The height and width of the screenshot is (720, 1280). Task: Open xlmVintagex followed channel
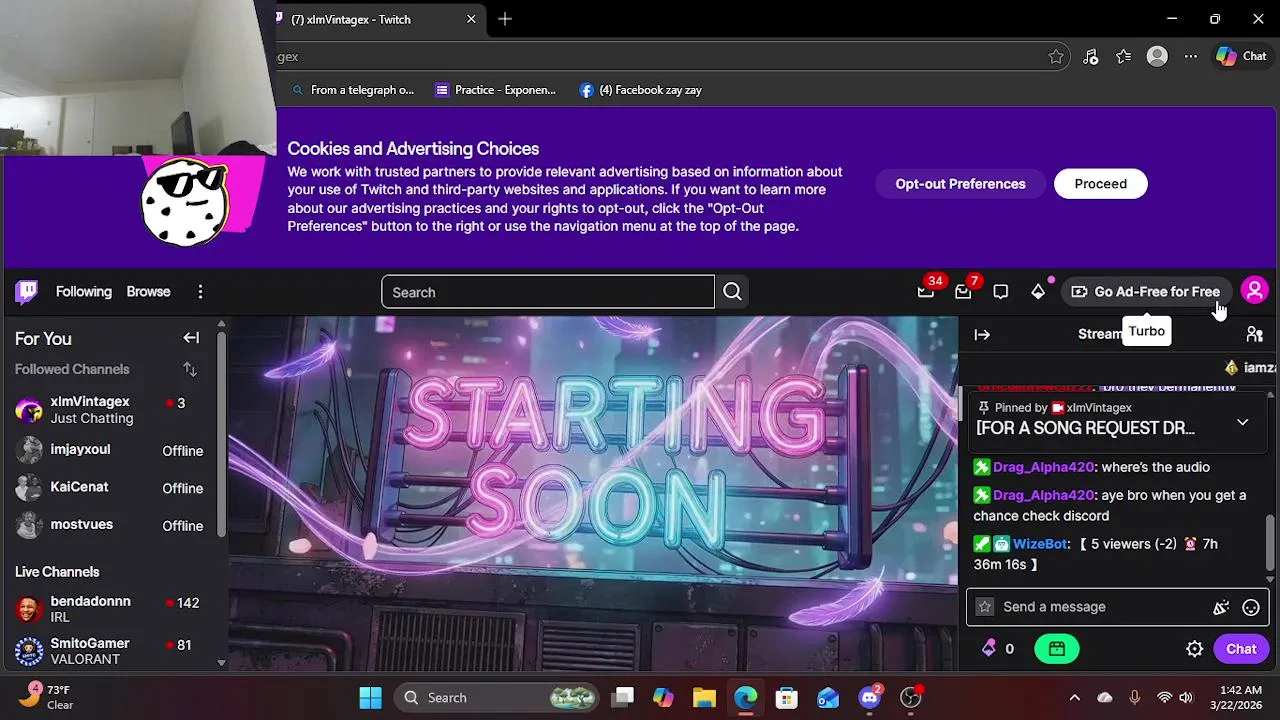110,410
